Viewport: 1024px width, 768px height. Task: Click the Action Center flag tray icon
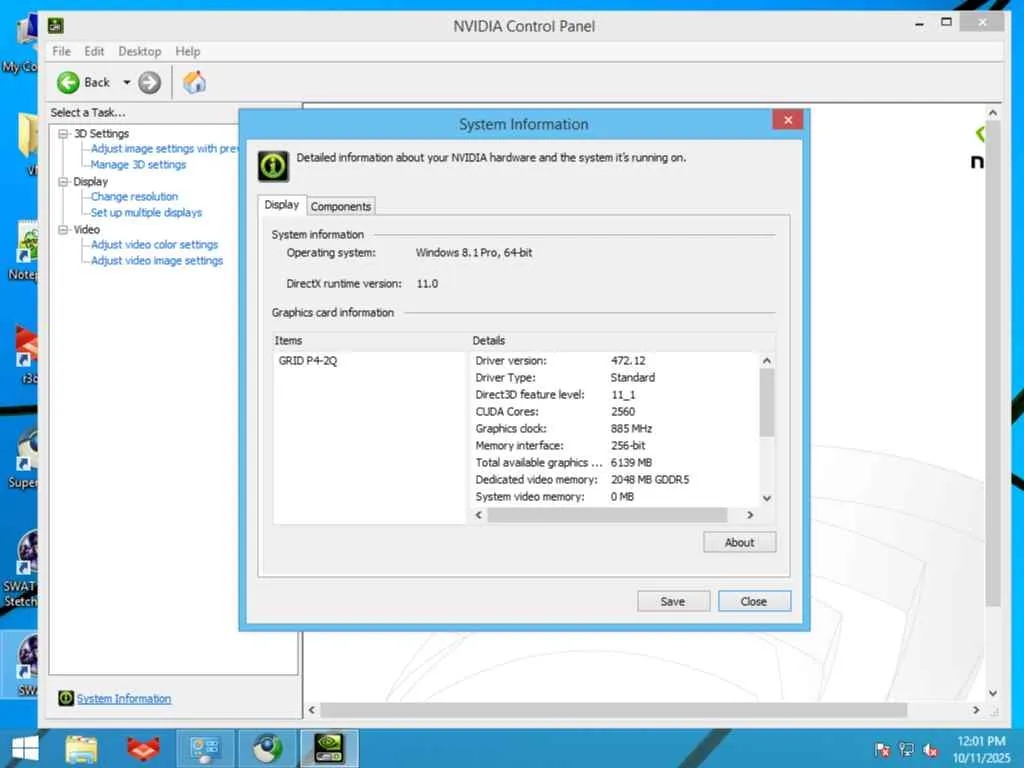(882, 750)
